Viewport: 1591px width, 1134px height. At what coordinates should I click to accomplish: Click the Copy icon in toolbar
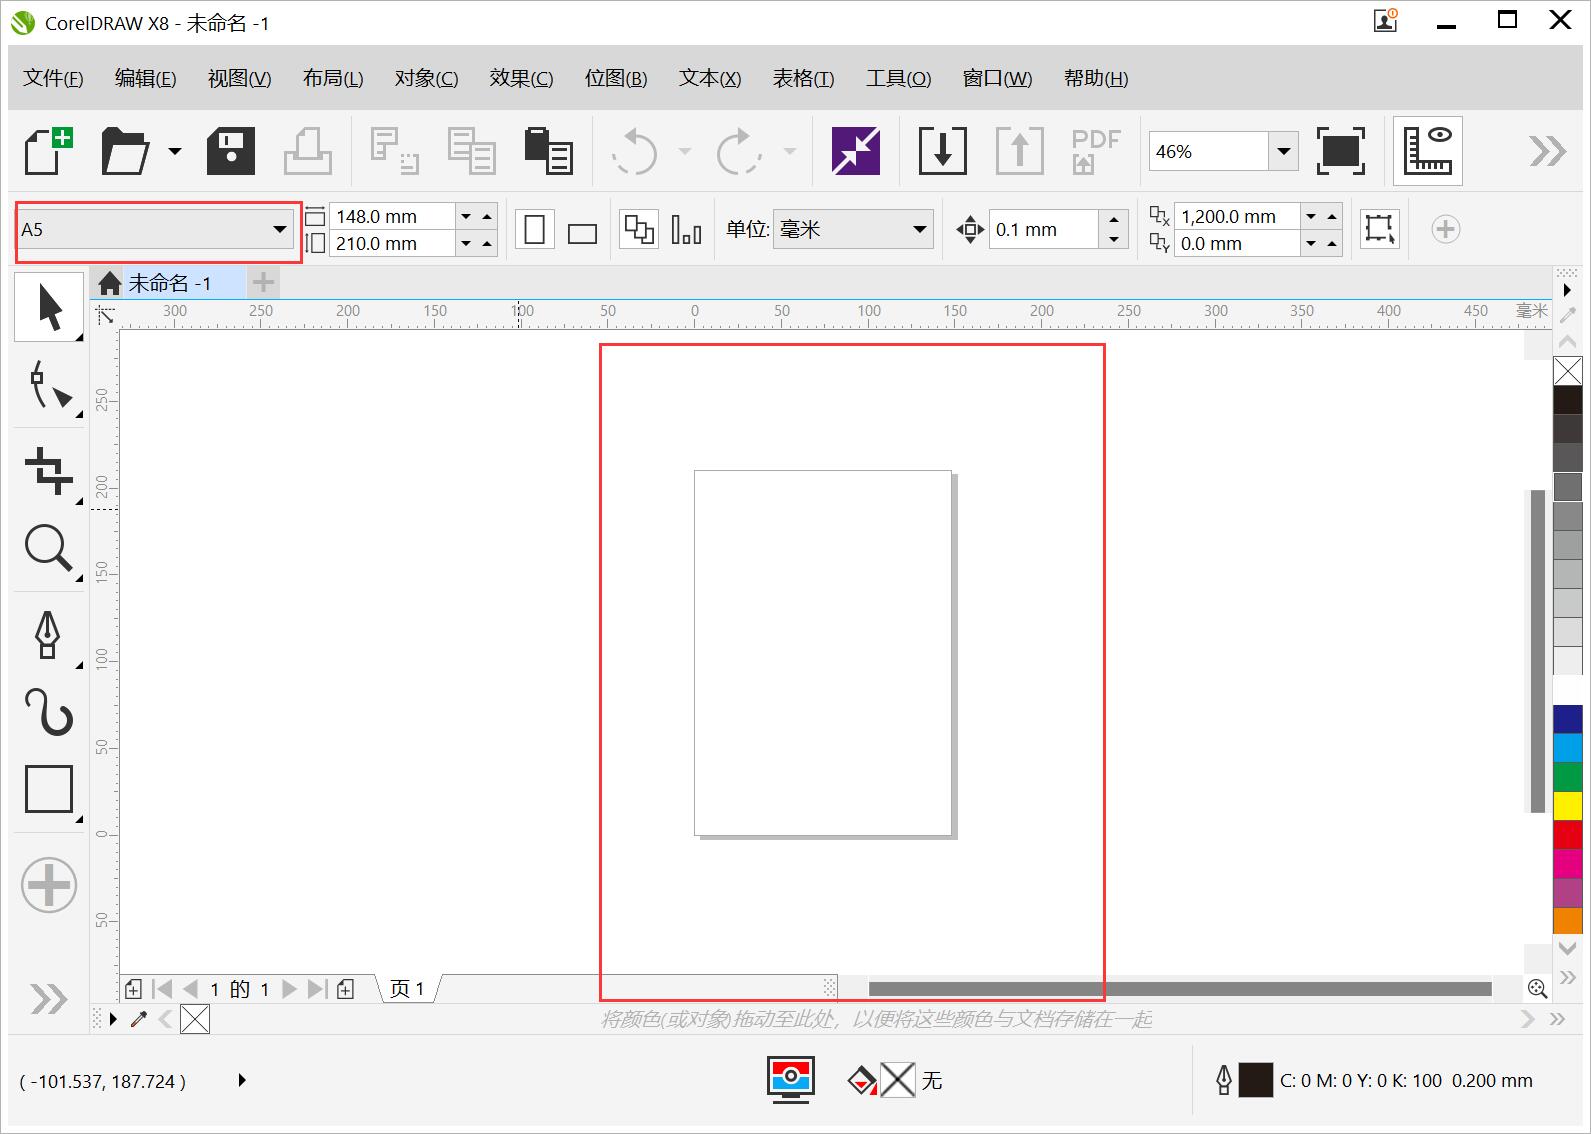(x=471, y=151)
